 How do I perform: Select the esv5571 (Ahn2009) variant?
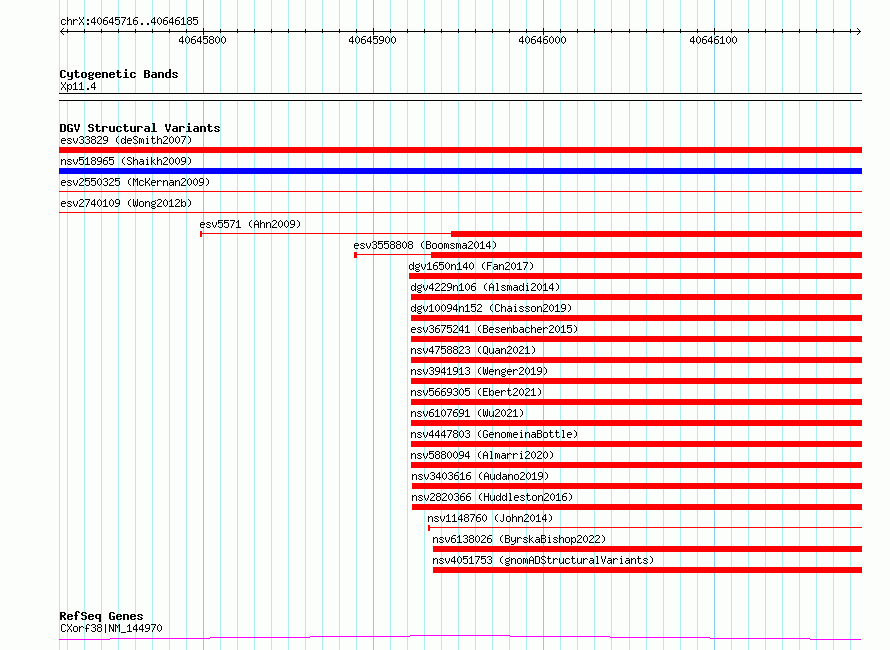point(250,224)
